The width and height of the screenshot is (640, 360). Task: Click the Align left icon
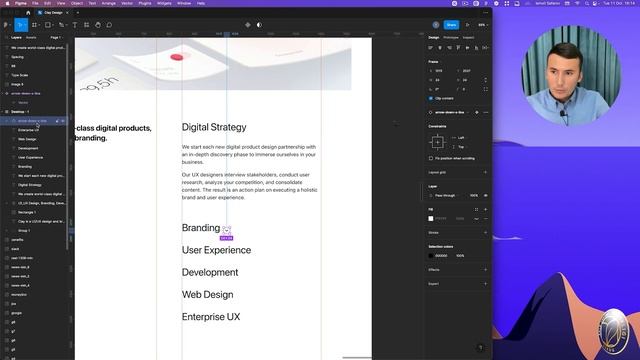coord(430,48)
